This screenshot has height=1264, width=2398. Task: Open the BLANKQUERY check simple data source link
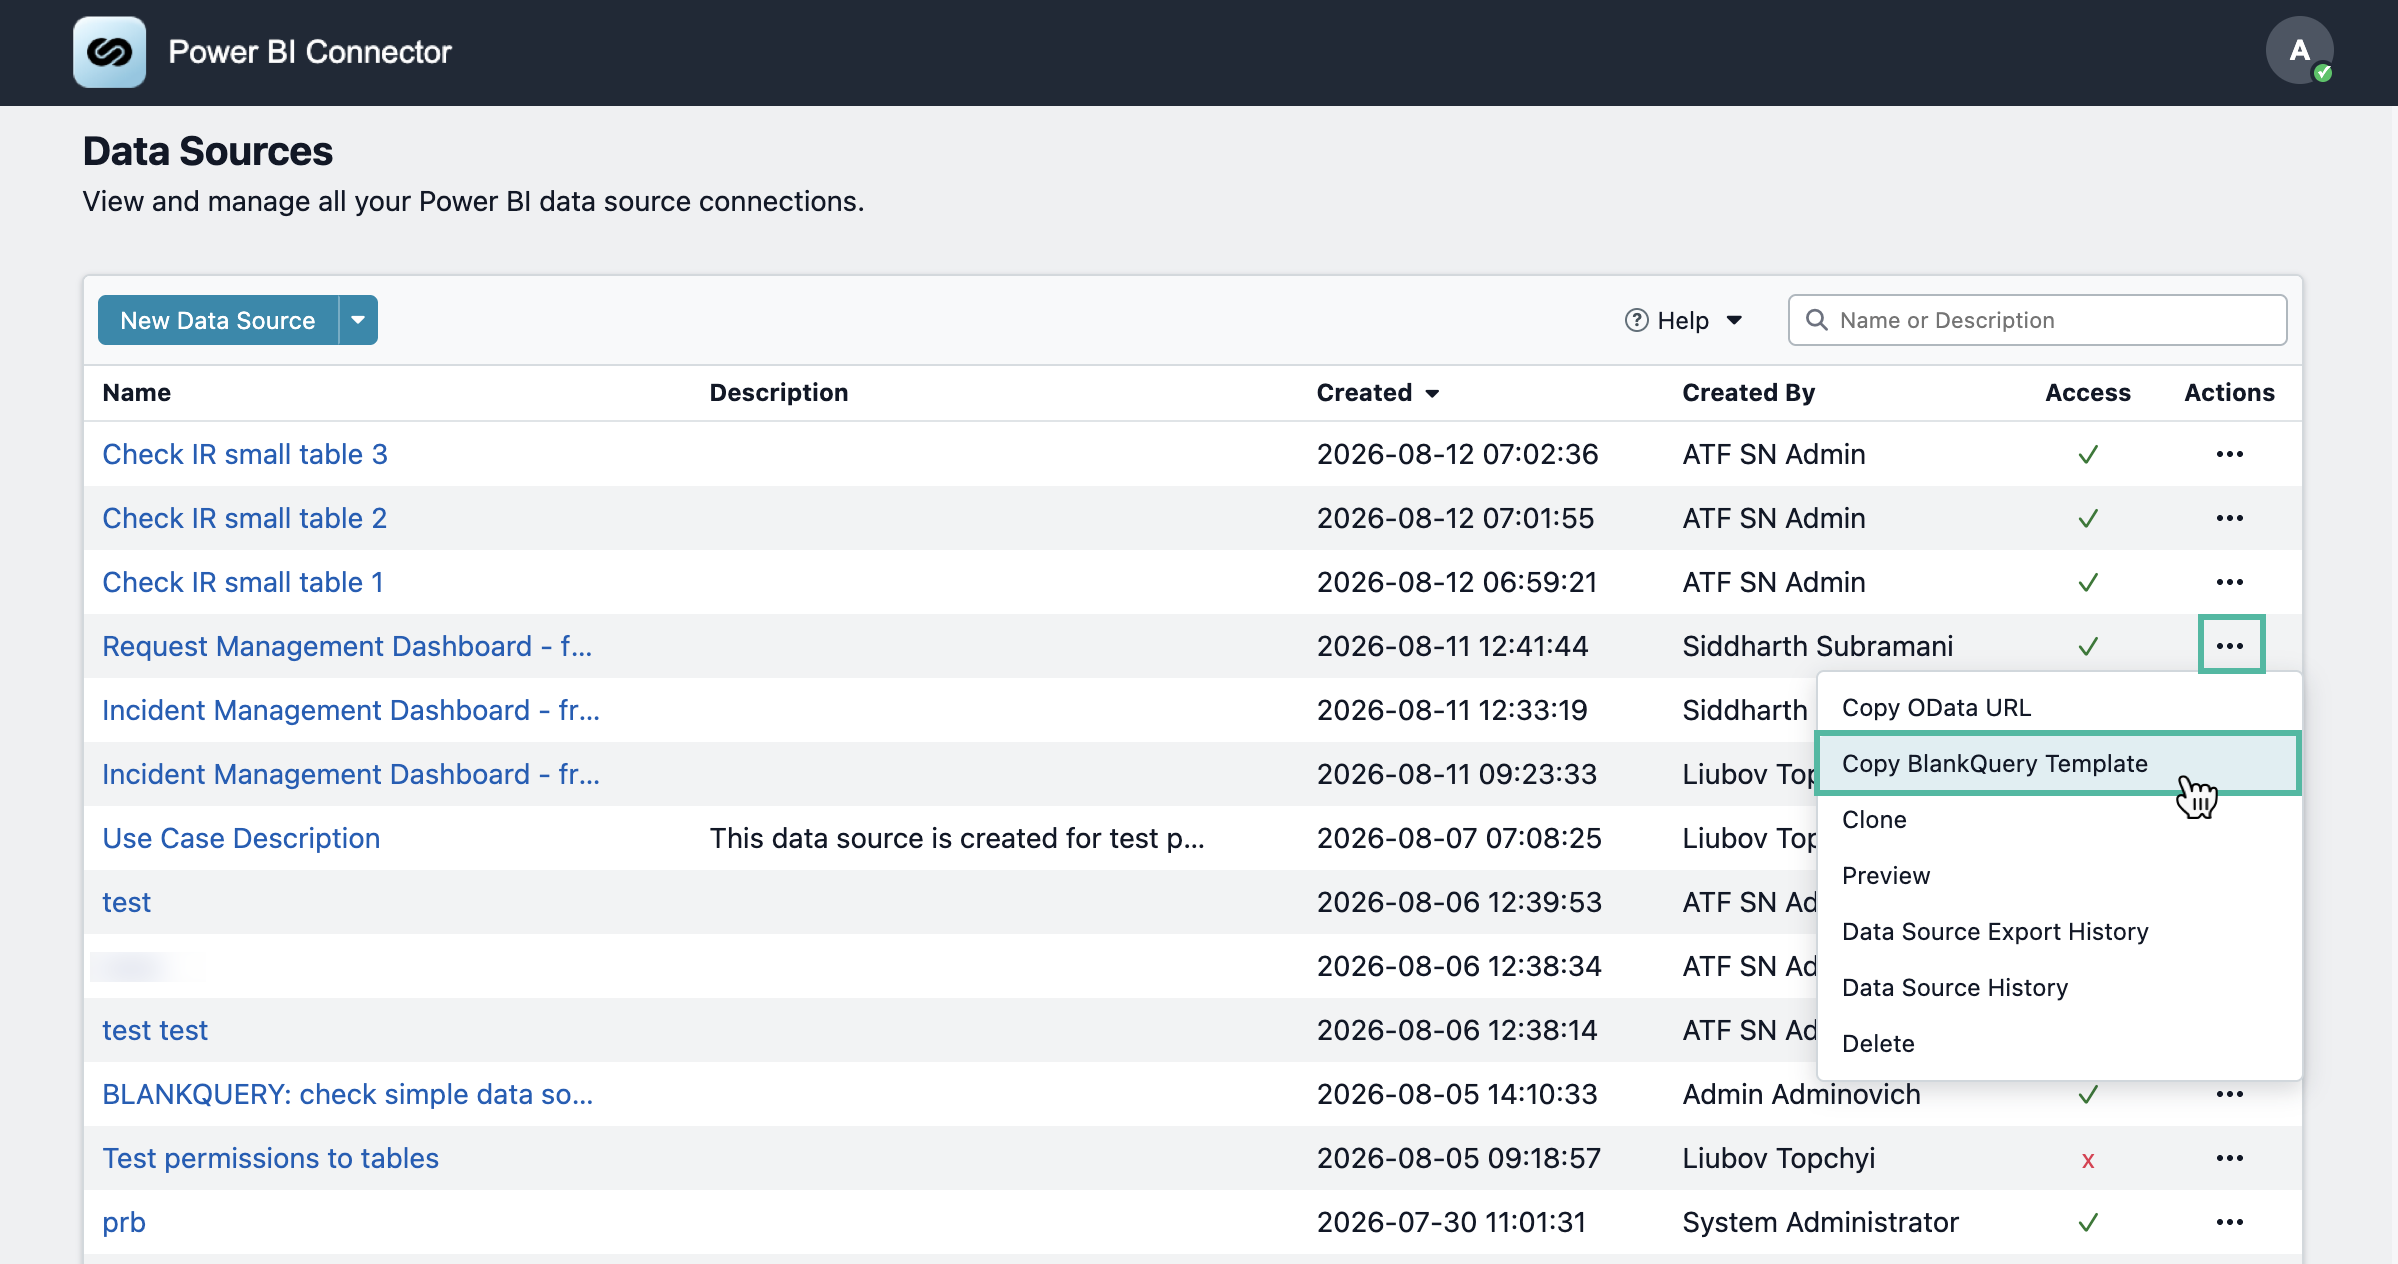pos(348,1094)
